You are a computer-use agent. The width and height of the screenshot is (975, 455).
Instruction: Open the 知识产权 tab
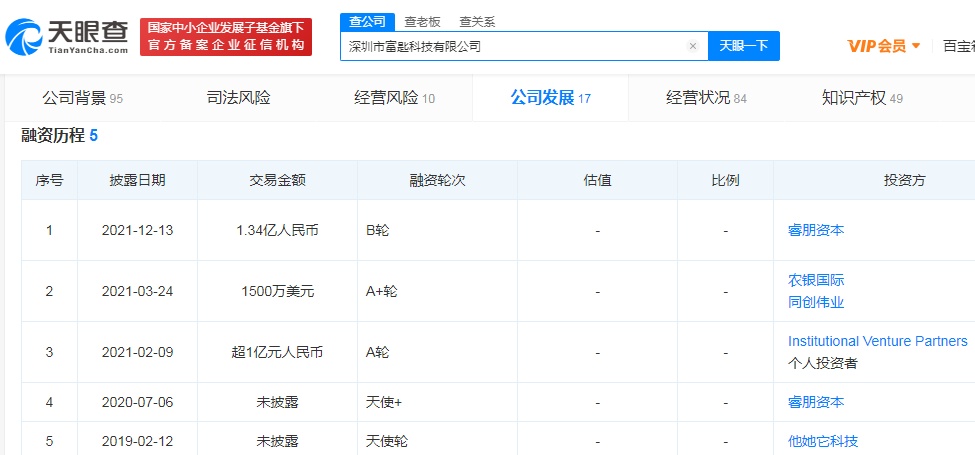coord(862,98)
